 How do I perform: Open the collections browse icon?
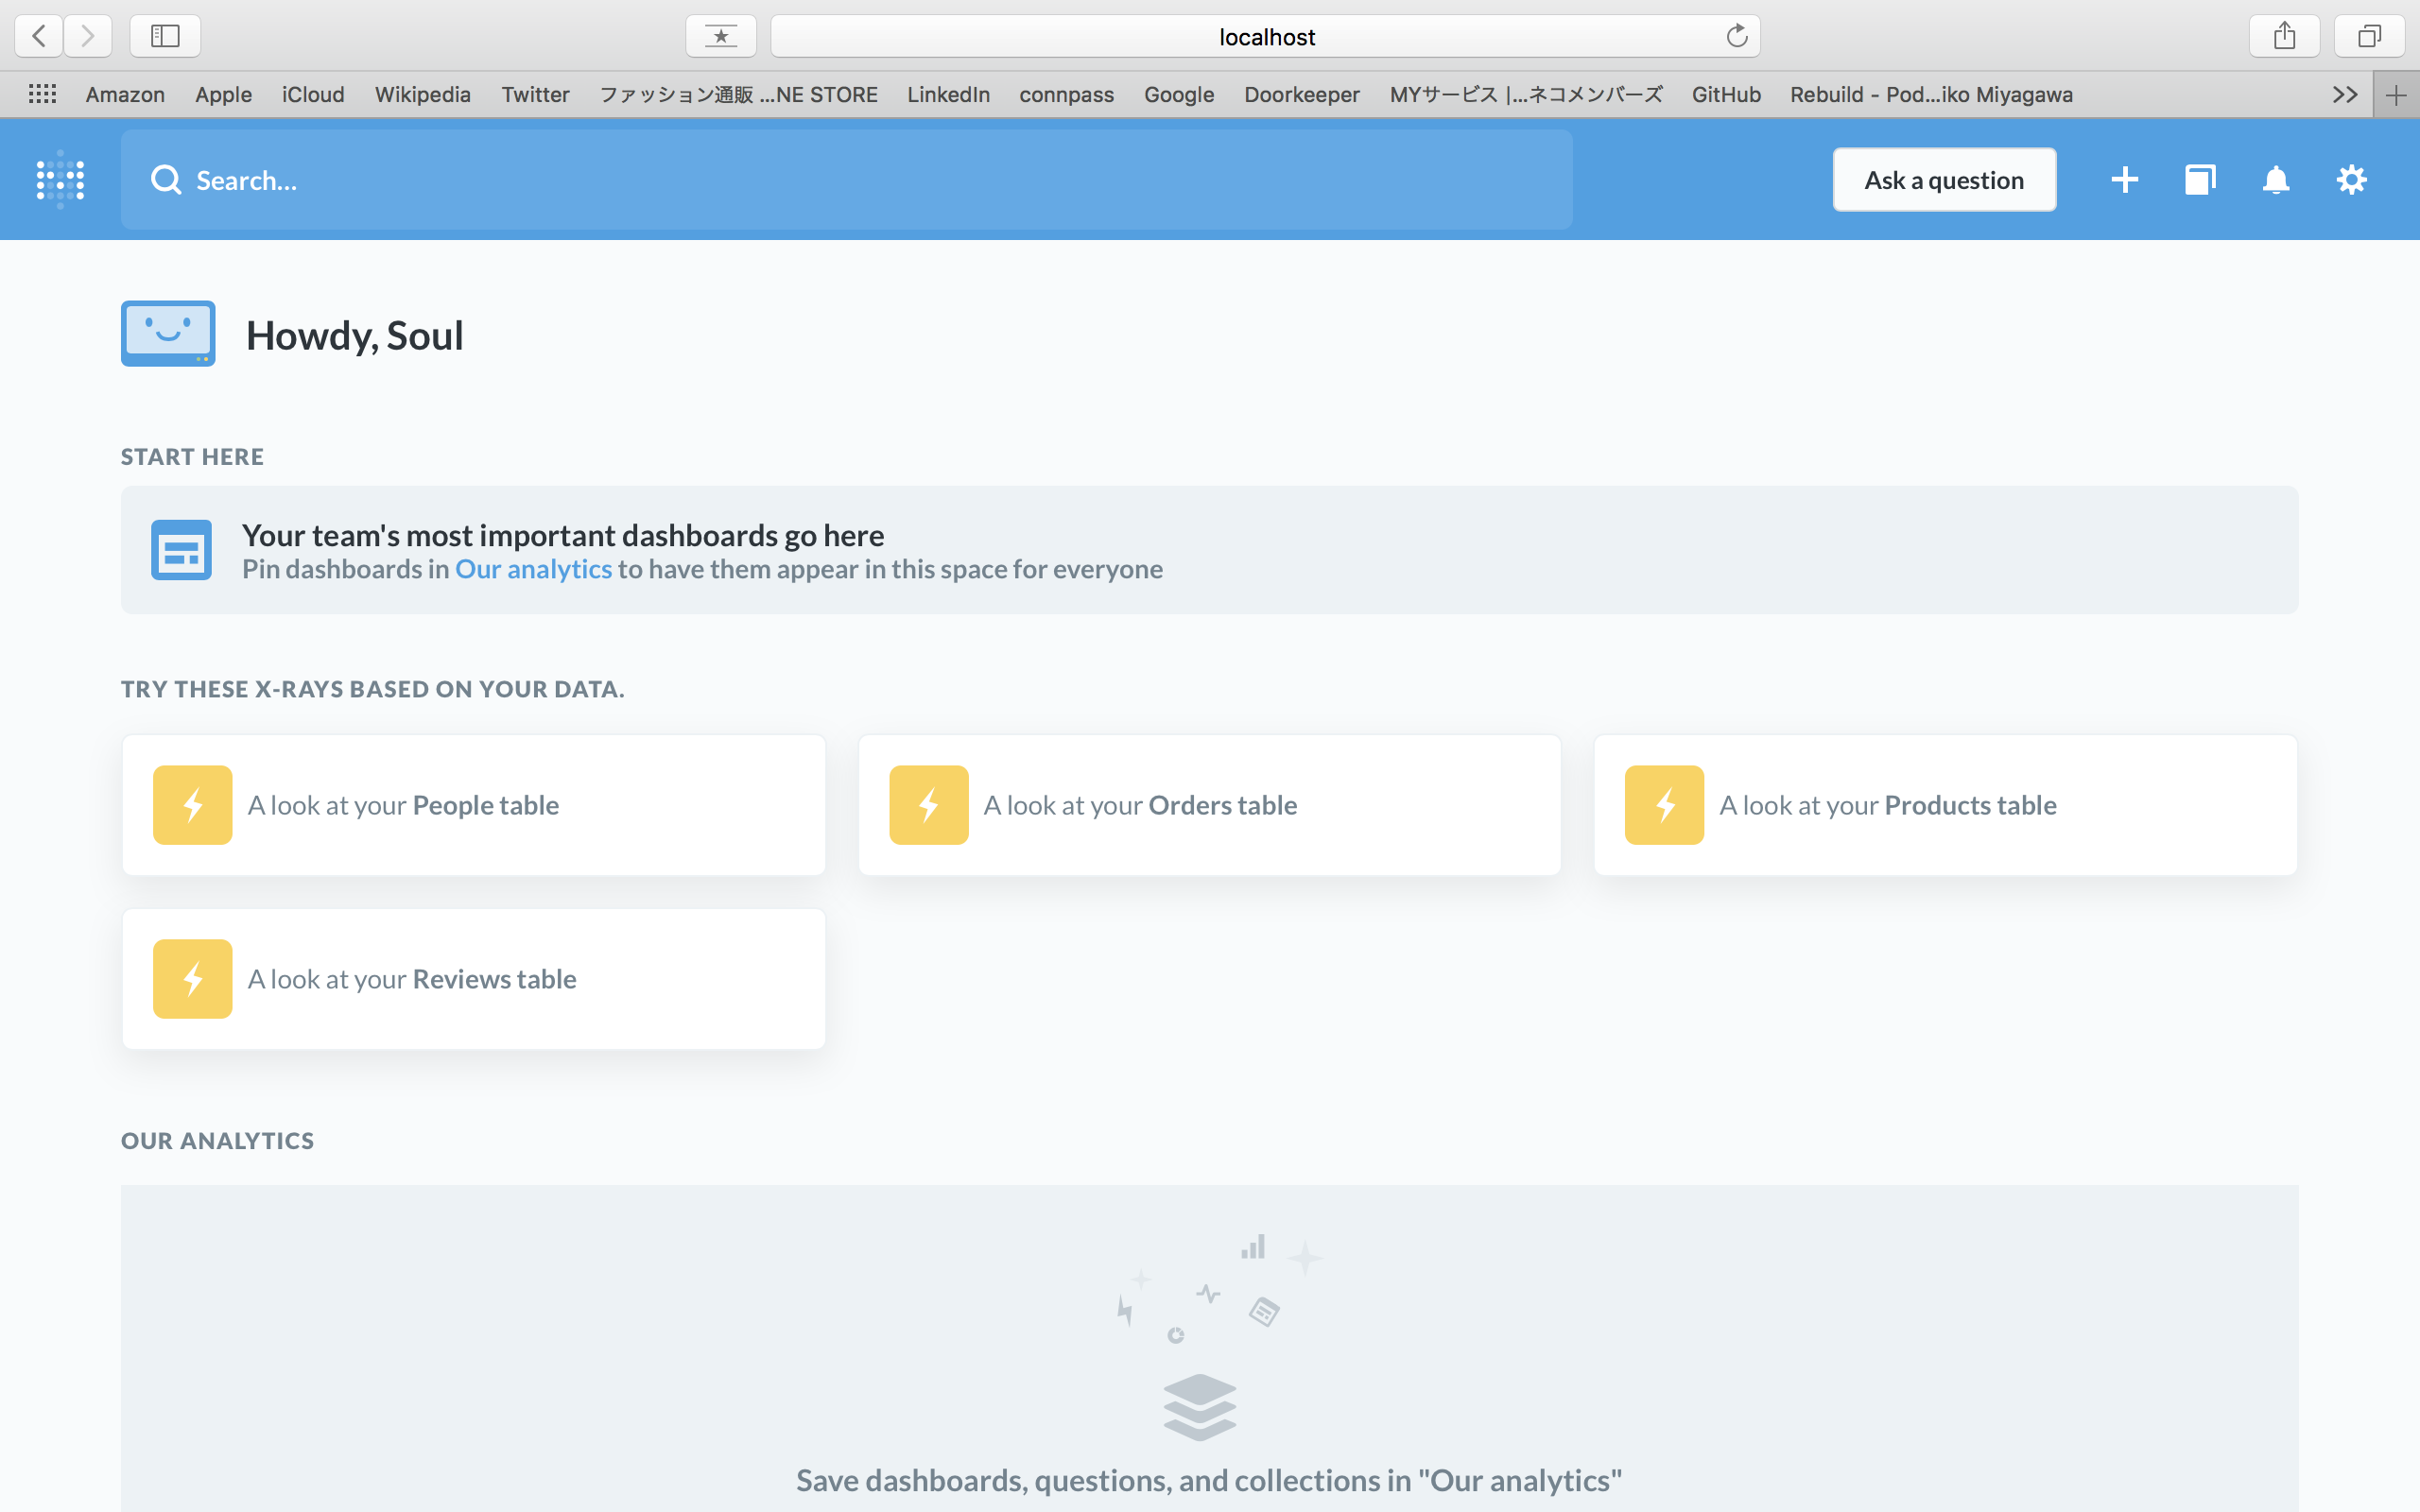[2200, 180]
